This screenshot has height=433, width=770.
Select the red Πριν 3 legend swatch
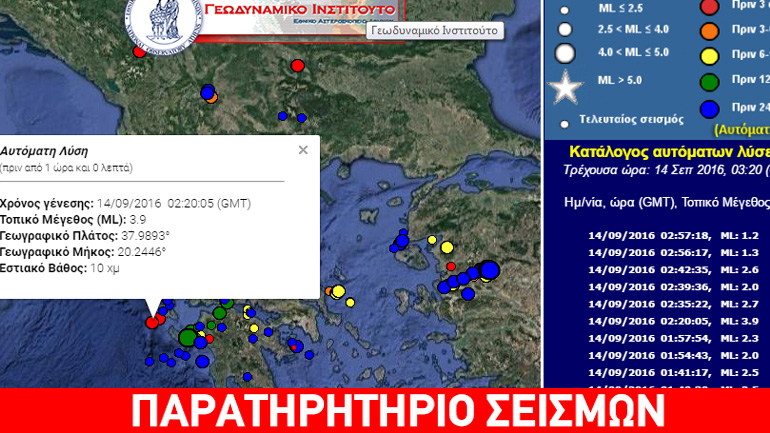pyautogui.click(x=710, y=6)
